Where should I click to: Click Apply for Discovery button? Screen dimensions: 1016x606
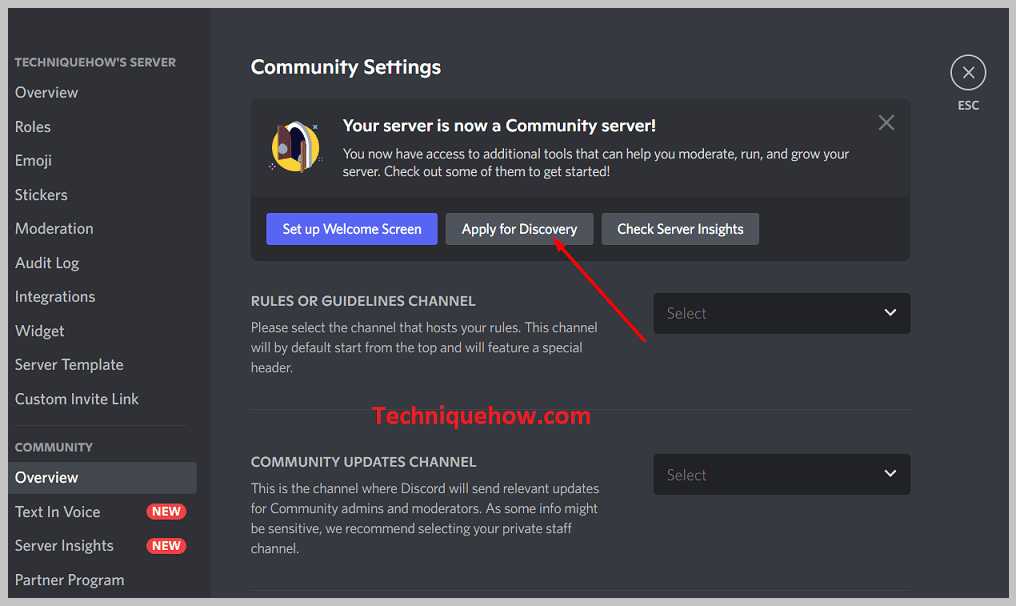[519, 229]
